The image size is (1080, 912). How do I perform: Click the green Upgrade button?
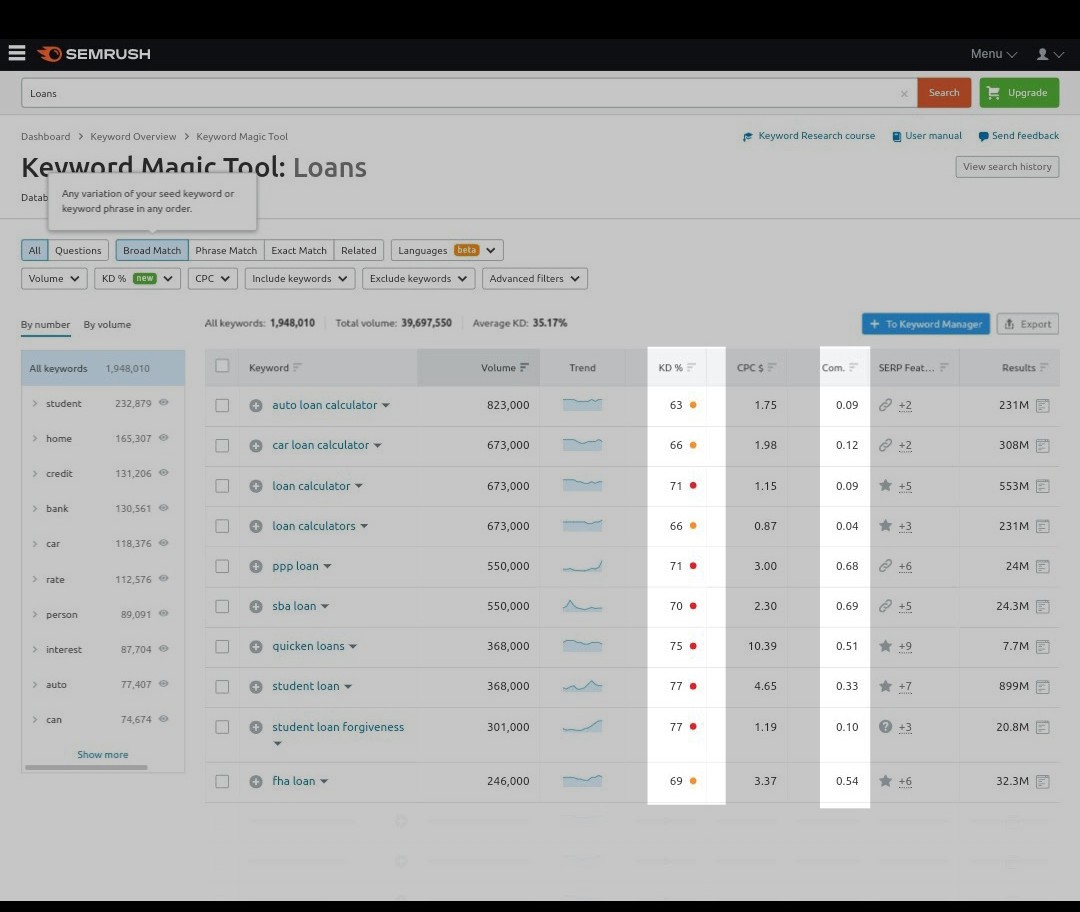coord(1019,93)
